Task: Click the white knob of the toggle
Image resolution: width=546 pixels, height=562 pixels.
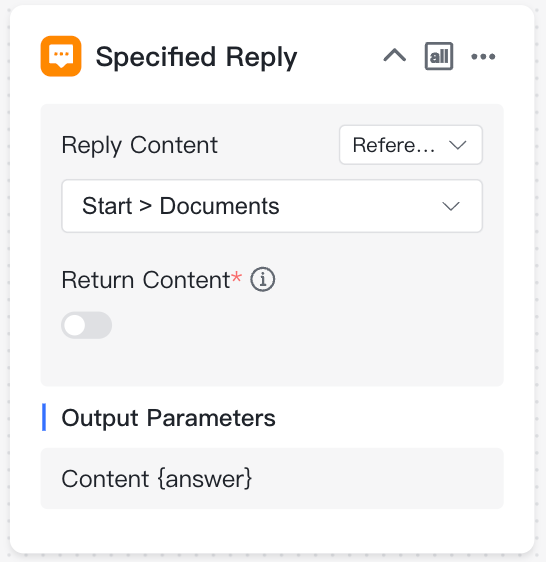Action: pyautogui.click(x=75, y=325)
